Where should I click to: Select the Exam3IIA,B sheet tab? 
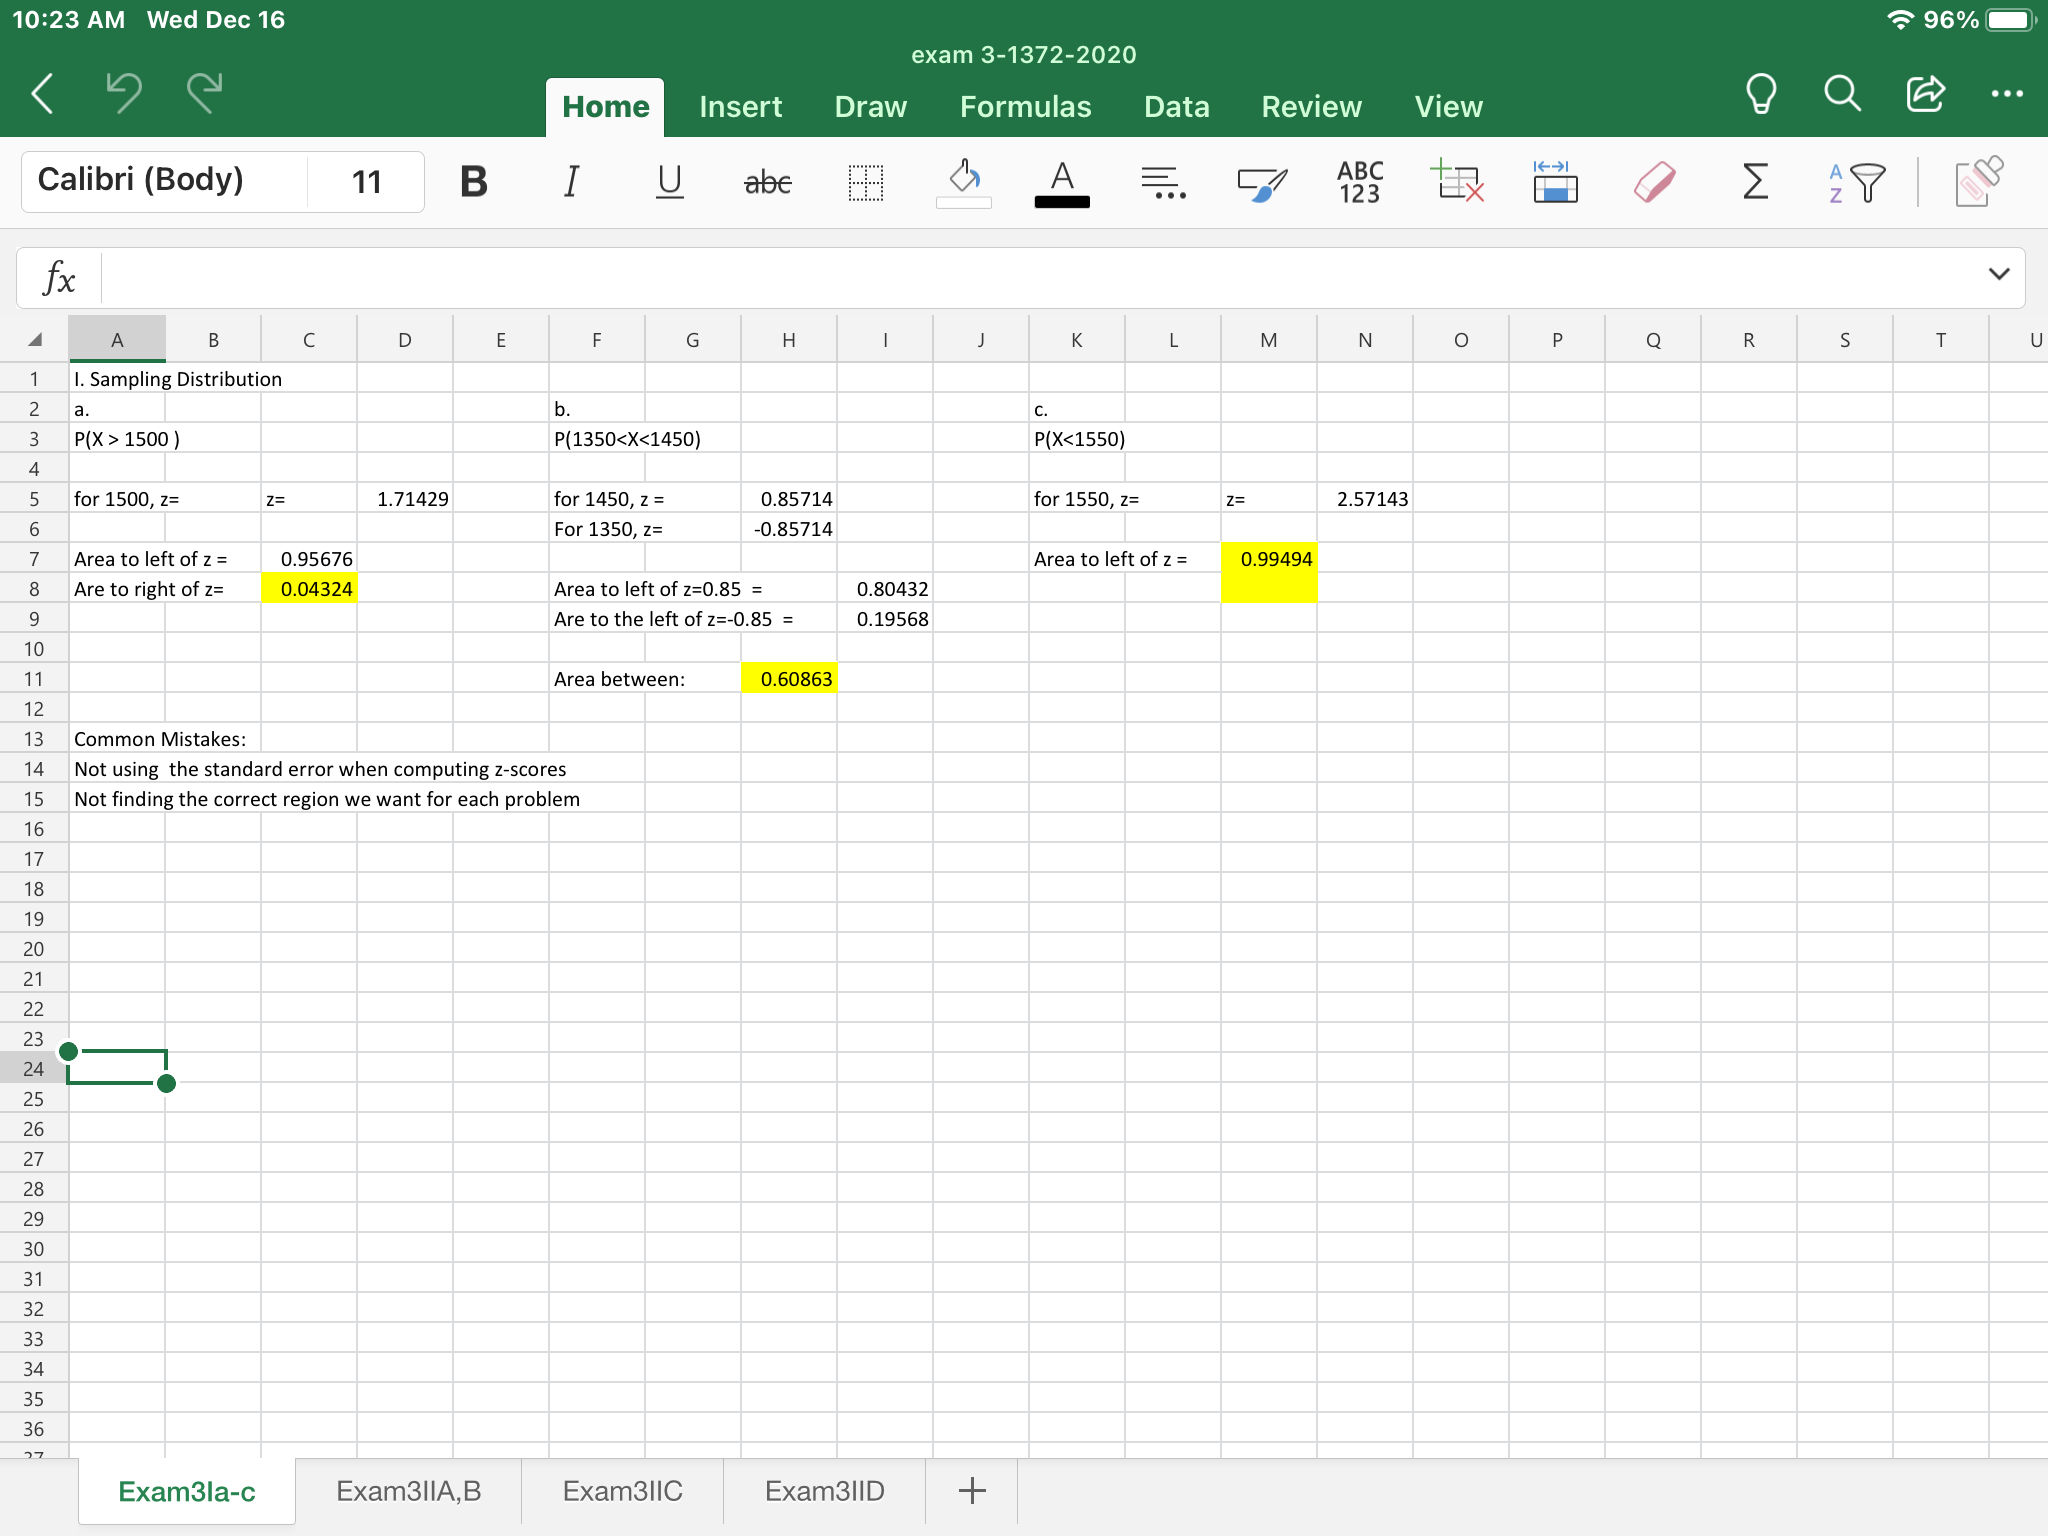click(408, 1491)
